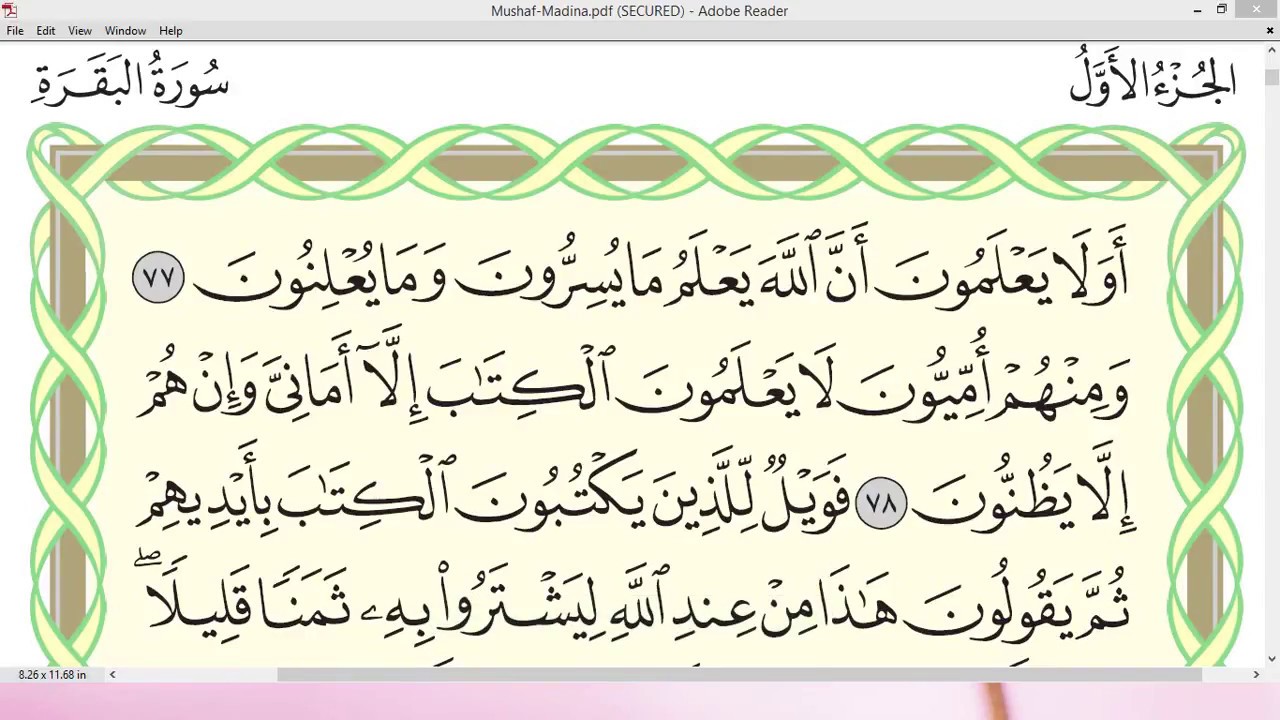Screen dimensions: 1280x720
Task: Open the View menu
Action: (x=80, y=31)
